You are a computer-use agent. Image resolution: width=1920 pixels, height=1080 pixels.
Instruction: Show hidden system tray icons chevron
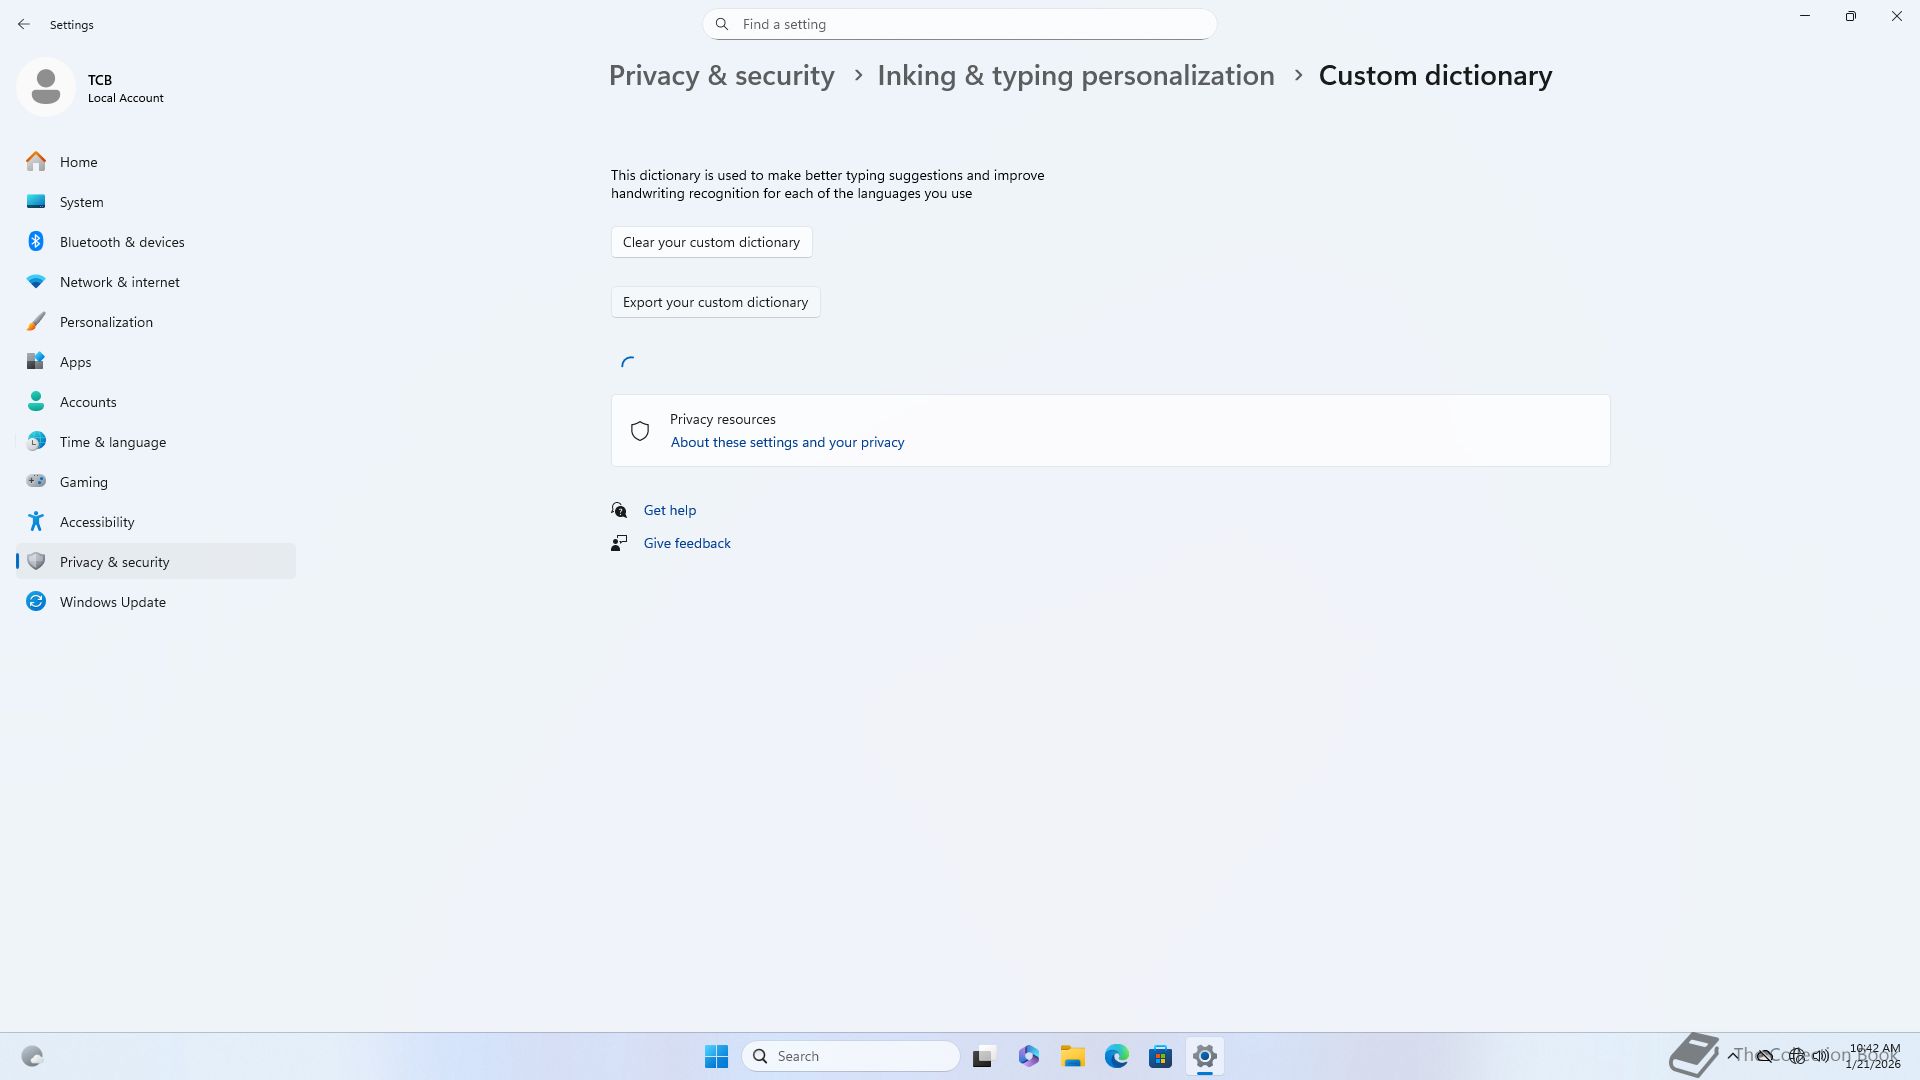point(1733,1056)
